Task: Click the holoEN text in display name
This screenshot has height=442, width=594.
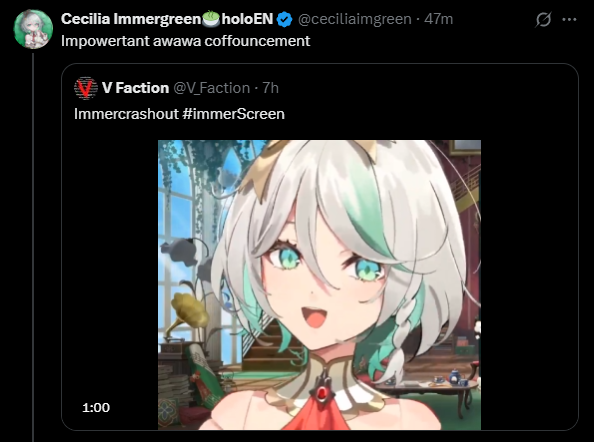Action: [x=247, y=19]
